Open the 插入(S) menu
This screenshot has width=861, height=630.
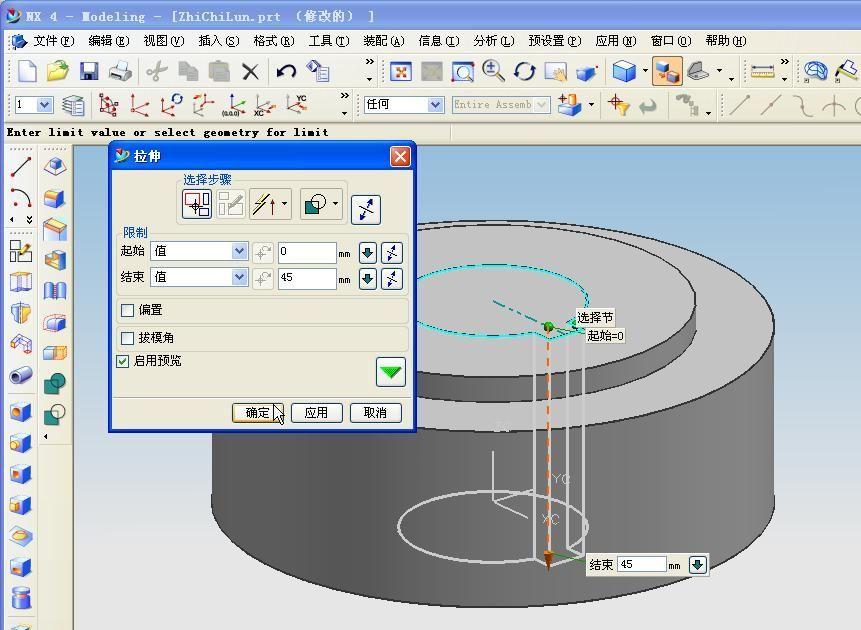coord(218,41)
